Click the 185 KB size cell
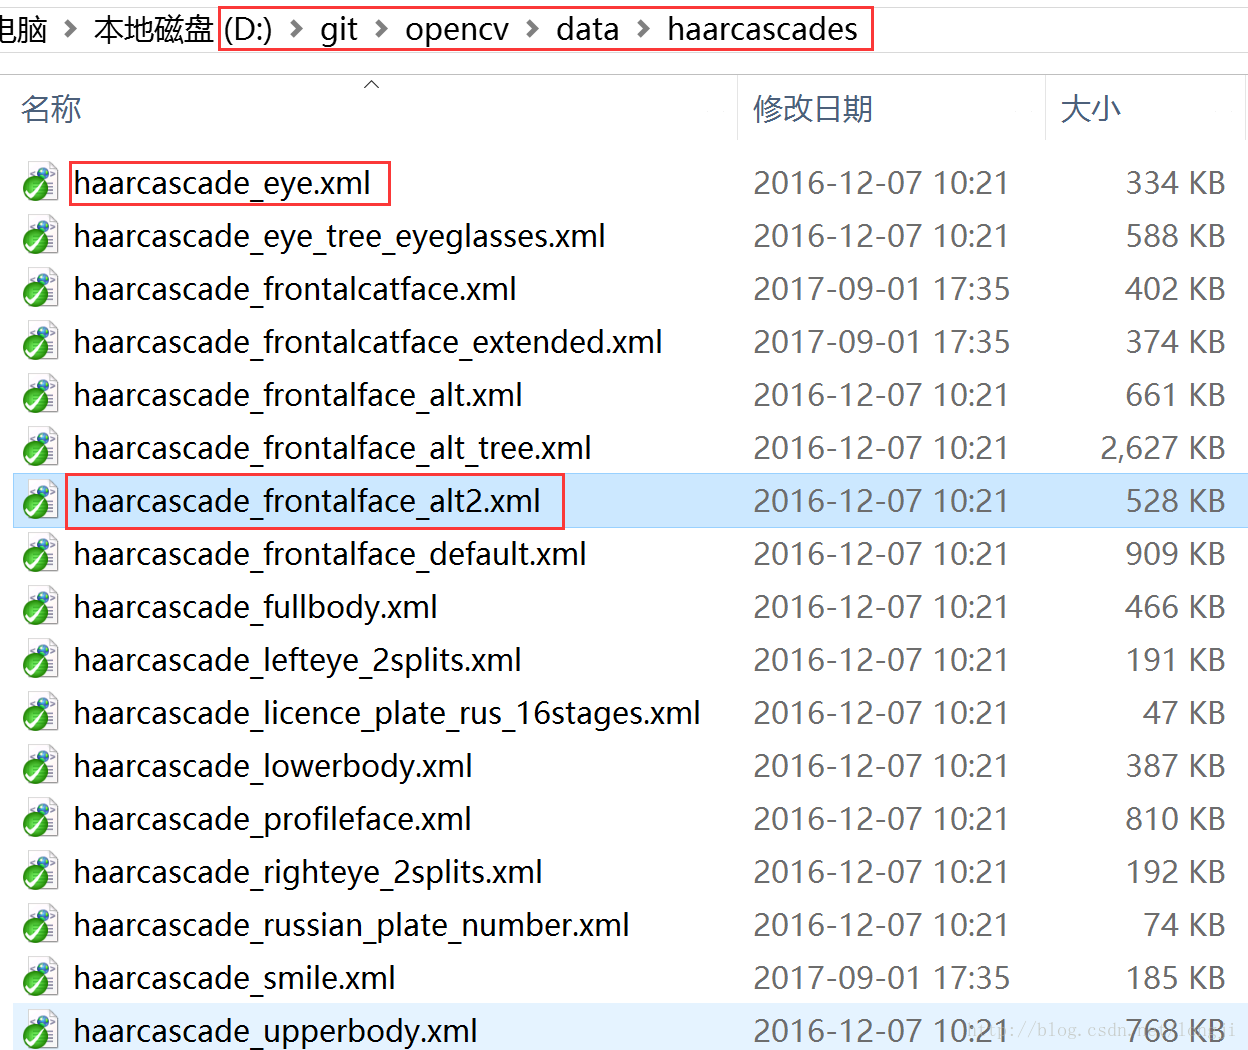1248x1050 pixels. pos(1176,978)
